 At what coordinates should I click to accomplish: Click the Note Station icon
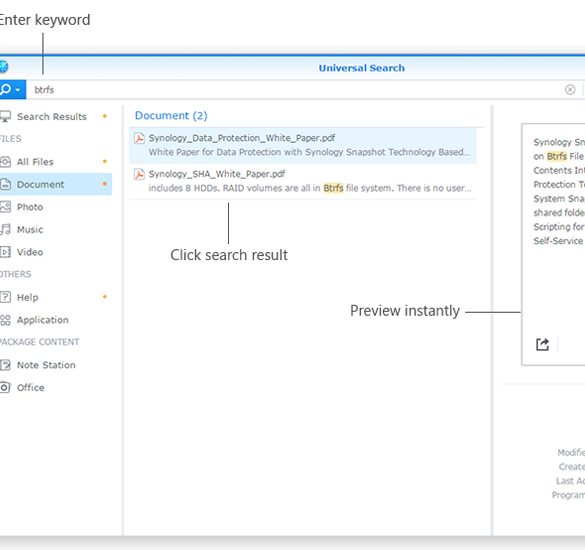tap(5, 365)
